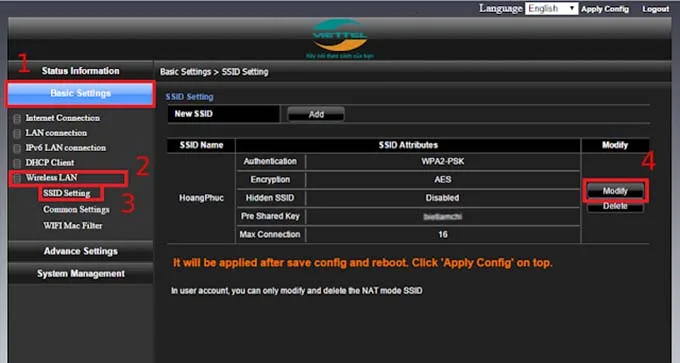Log out using the Logout link
The width and height of the screenshot is (680, 363).
coord(655,9)
